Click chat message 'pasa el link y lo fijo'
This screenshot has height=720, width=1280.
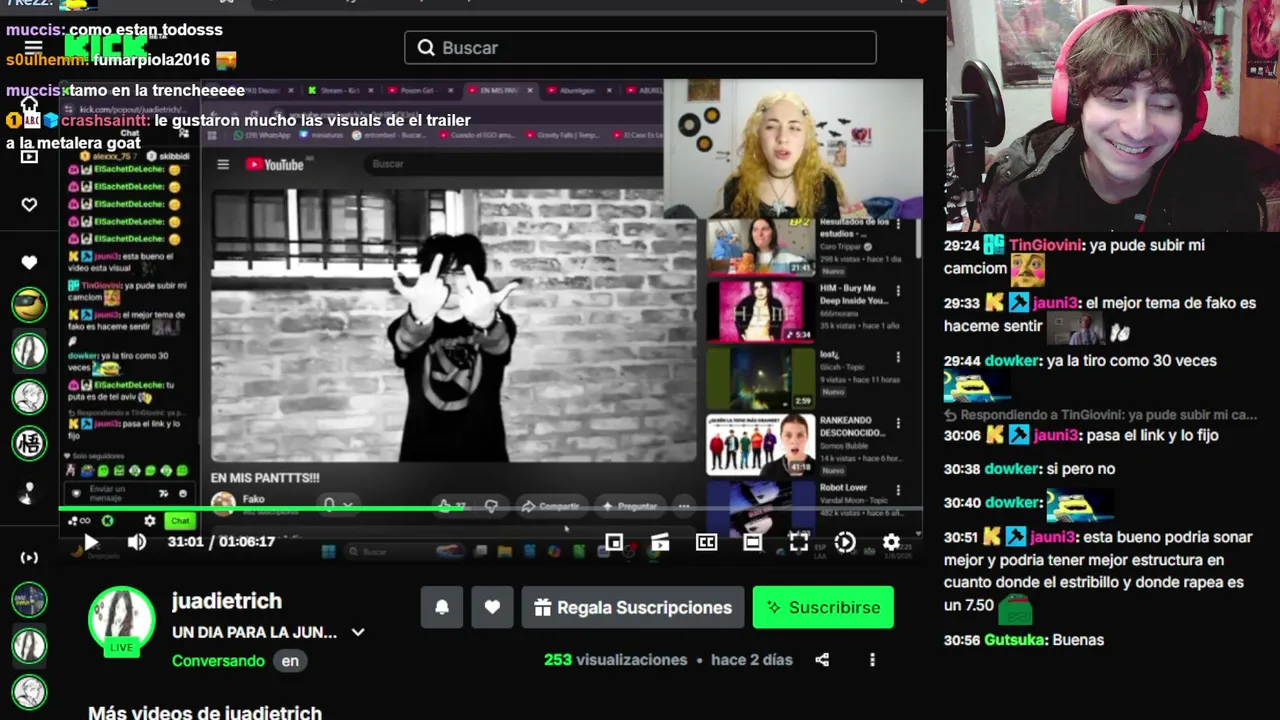pyautogui.click(x=1151, y=435)
